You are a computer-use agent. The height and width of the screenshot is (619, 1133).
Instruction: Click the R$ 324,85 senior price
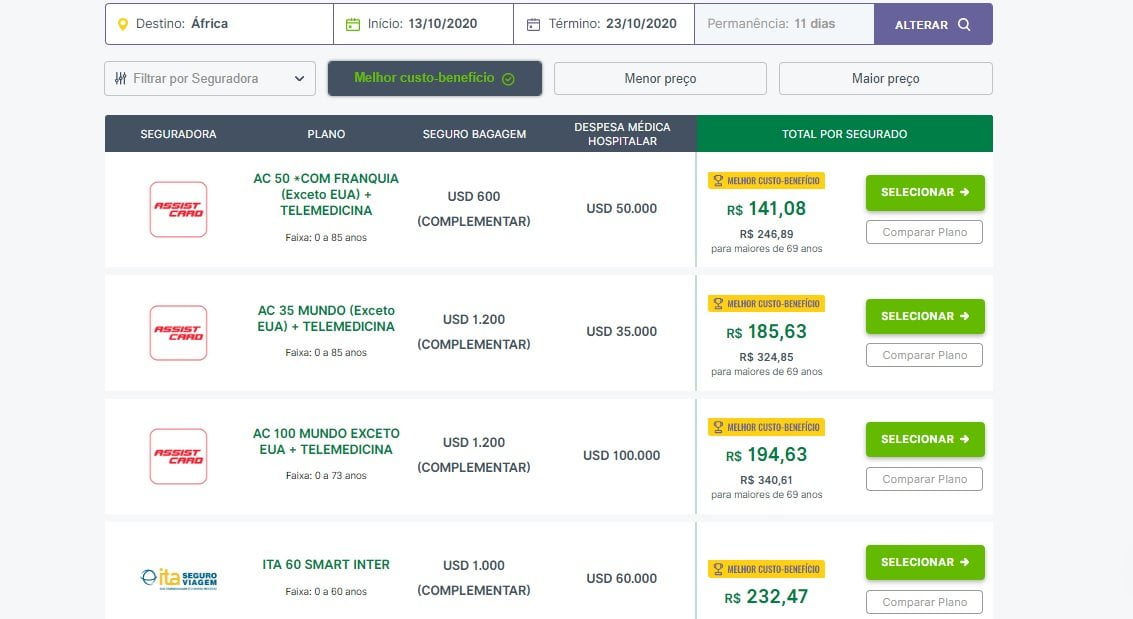click(766, 357)
